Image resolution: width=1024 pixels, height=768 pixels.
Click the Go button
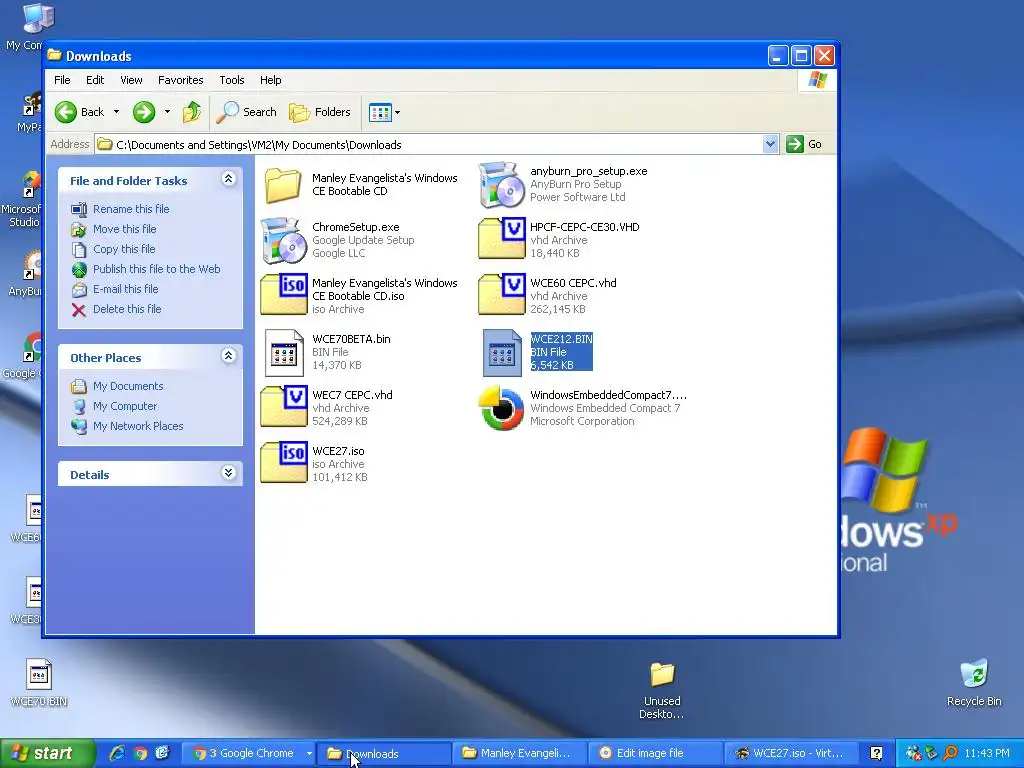click(x=804, y=144)
